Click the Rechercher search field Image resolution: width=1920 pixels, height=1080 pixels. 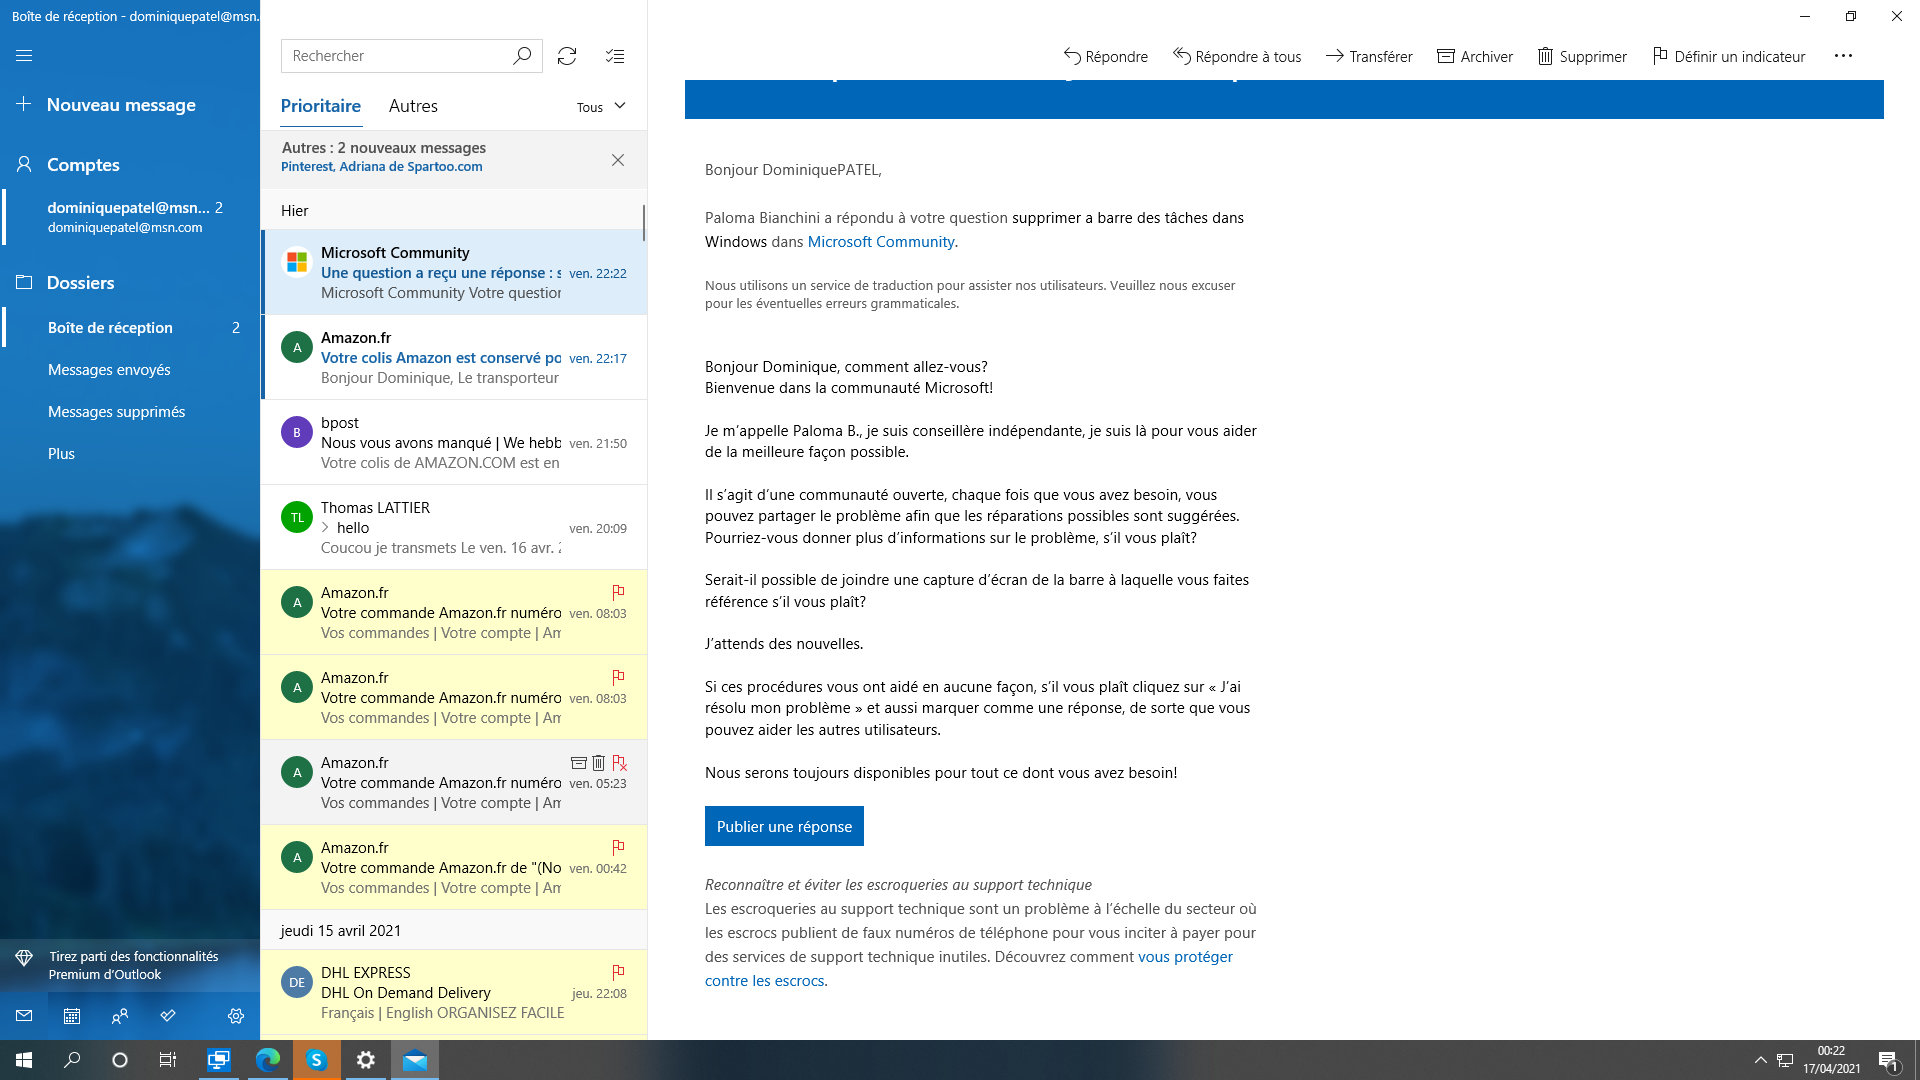coord(397,56)
